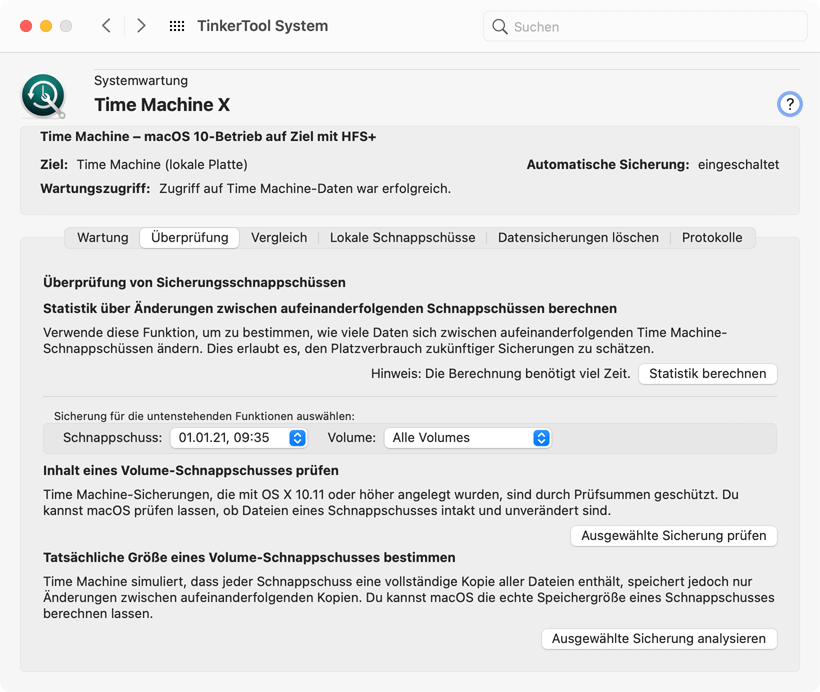This screenshot has width=820, height=692.
Task: Show the Protokolle tab
Action: (712, 237)
